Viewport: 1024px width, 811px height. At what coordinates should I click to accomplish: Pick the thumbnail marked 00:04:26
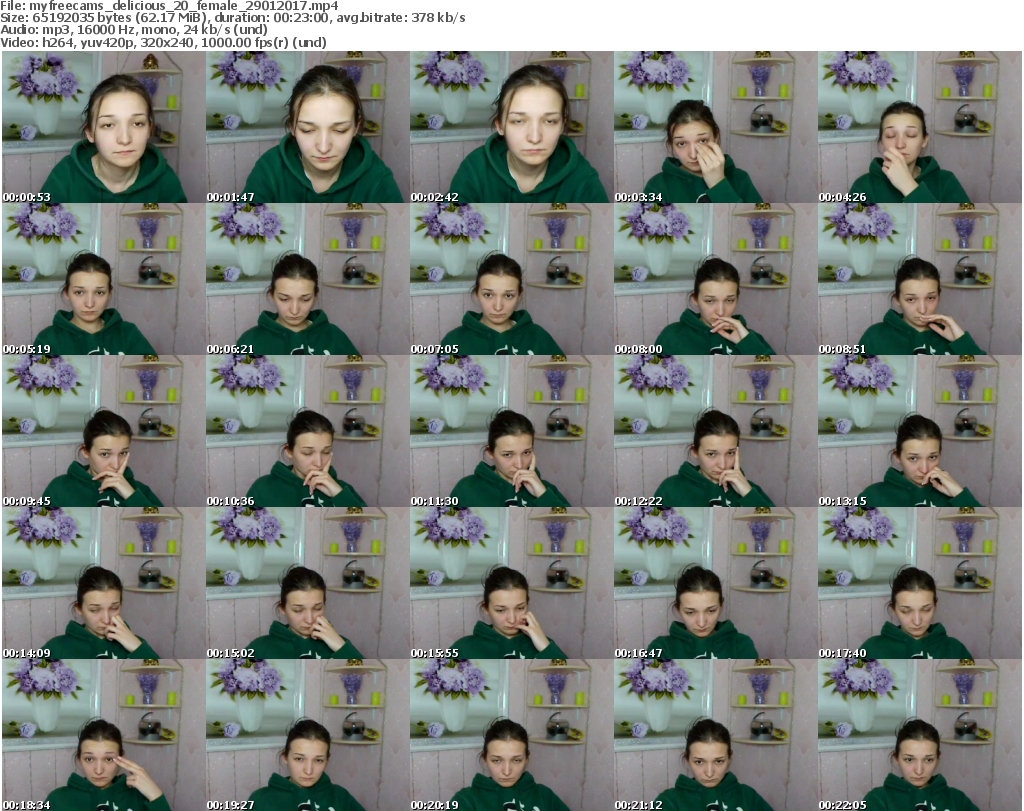point(919,128)
